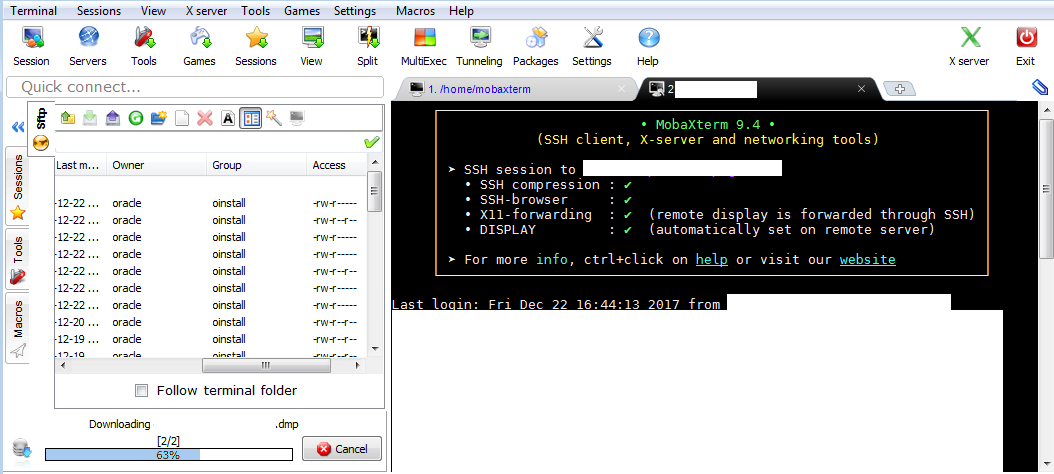Click the SFTP remote path field
The image size is (1054, 474).
click(x=208, y=142)
